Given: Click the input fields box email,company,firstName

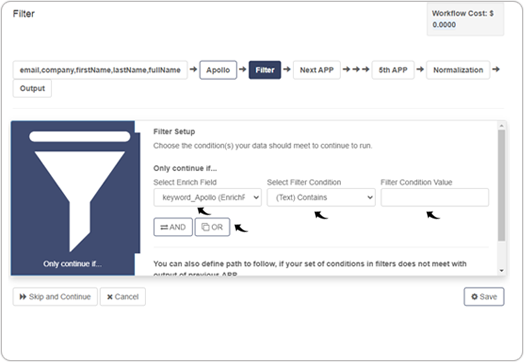Looking at the screenshot, I should (x=100, y=70).
